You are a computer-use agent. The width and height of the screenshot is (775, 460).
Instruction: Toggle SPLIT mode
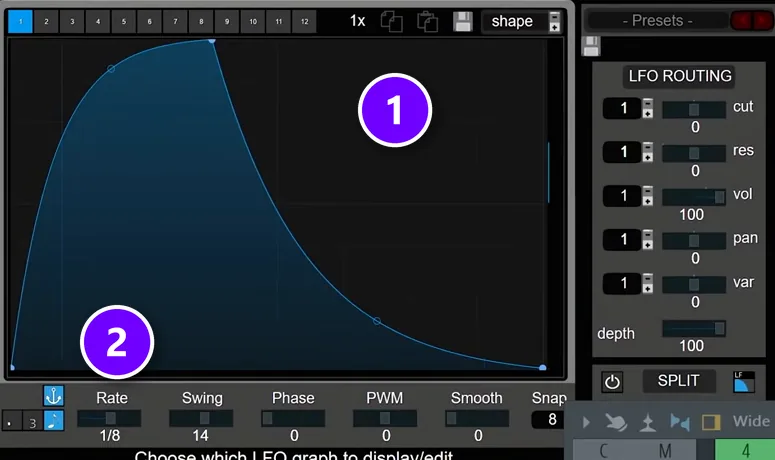click(678, 381)
